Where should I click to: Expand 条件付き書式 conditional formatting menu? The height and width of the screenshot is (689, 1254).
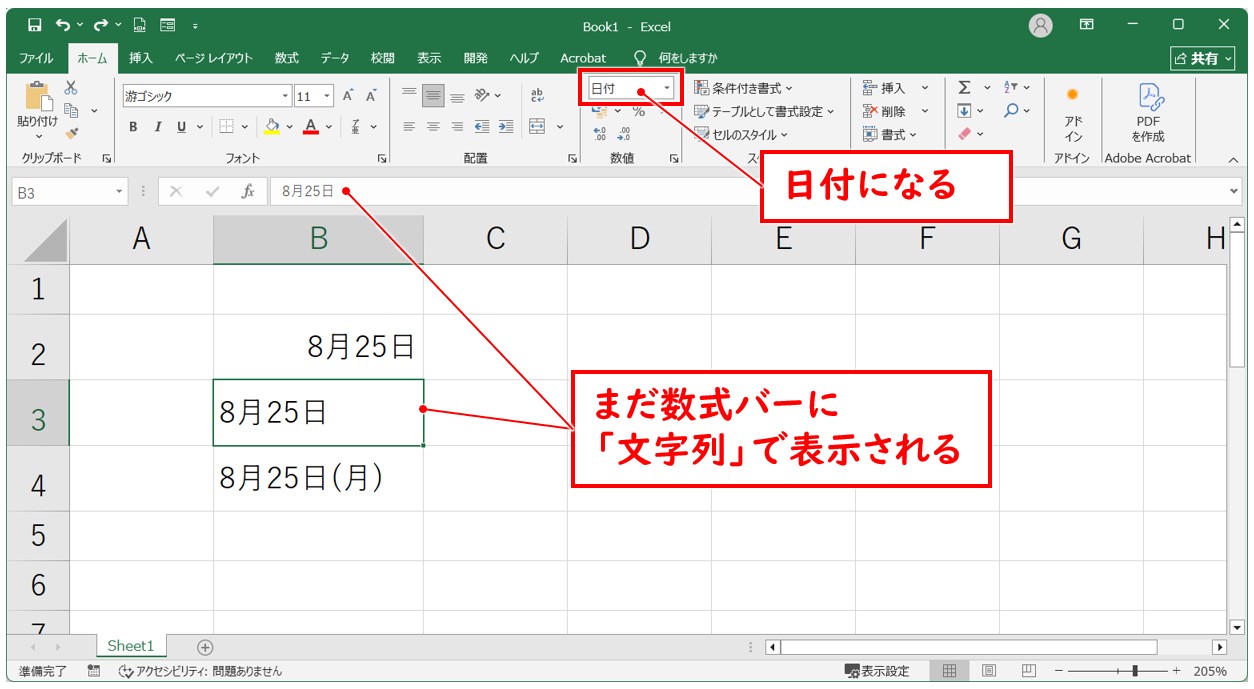tap(743, 88)
